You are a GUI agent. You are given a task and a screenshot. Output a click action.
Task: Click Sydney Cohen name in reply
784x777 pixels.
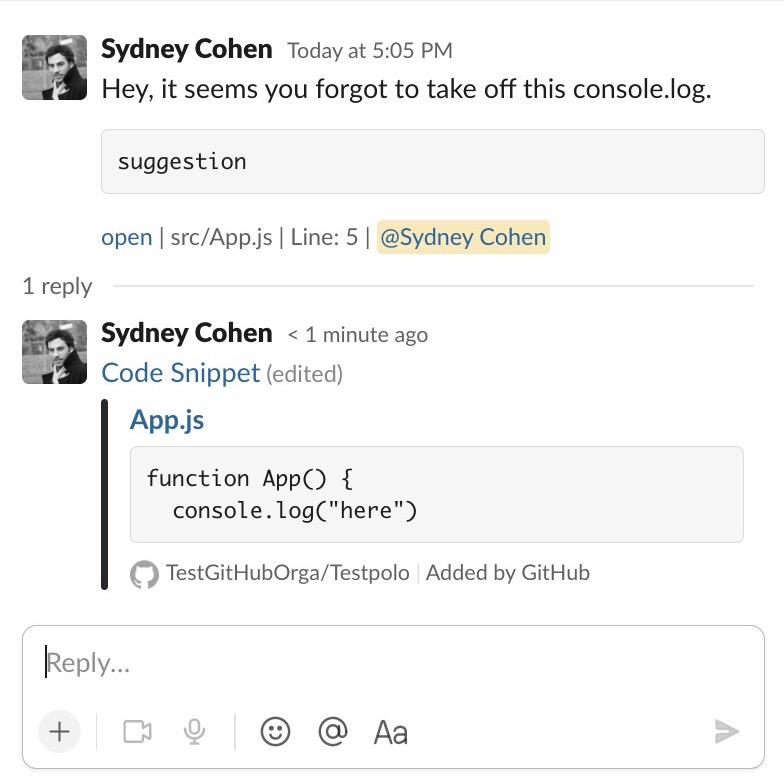pos(186,334)
